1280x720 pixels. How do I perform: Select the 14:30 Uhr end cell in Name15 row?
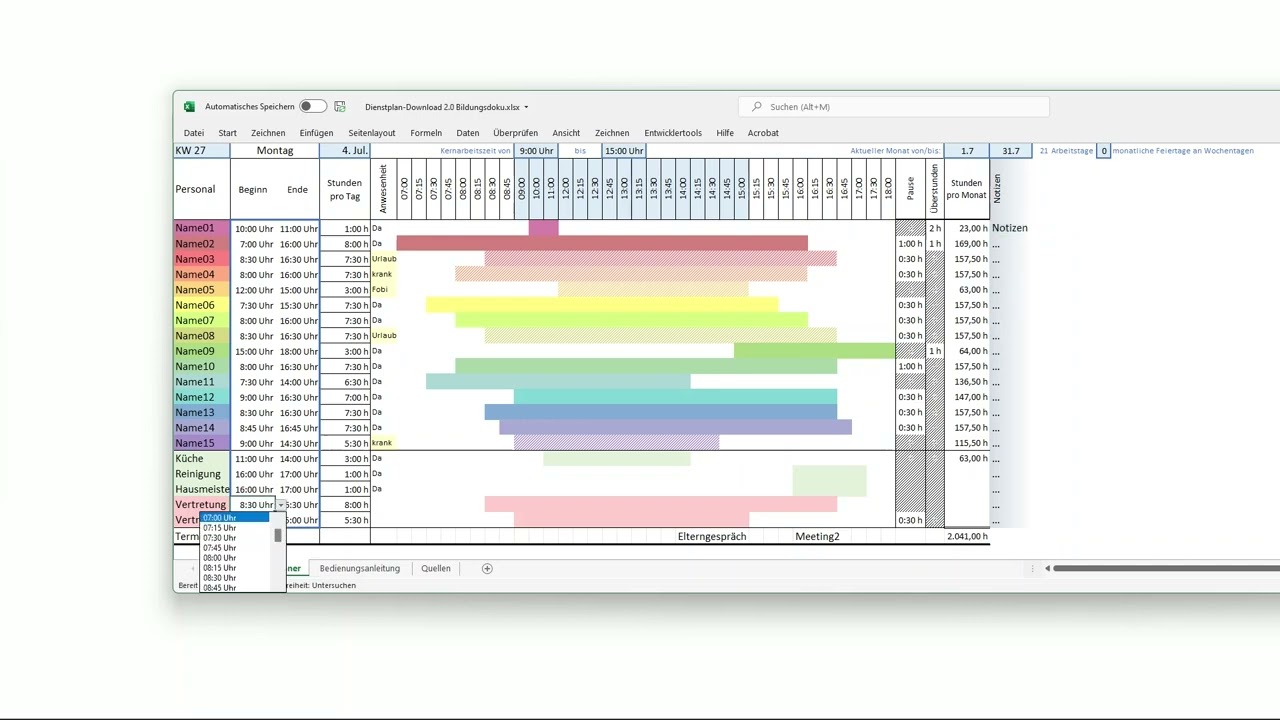pyautogui.click(x=298, y=443)
